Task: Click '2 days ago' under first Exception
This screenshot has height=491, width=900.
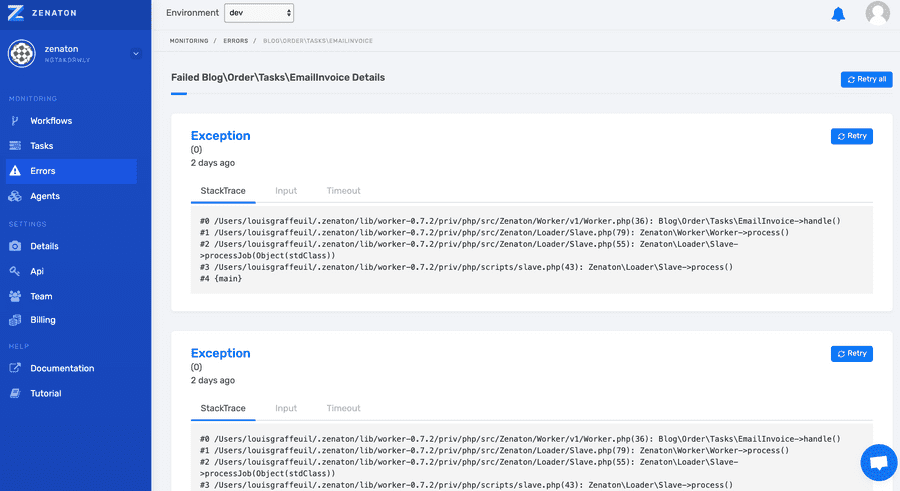Action: point(212,163)
